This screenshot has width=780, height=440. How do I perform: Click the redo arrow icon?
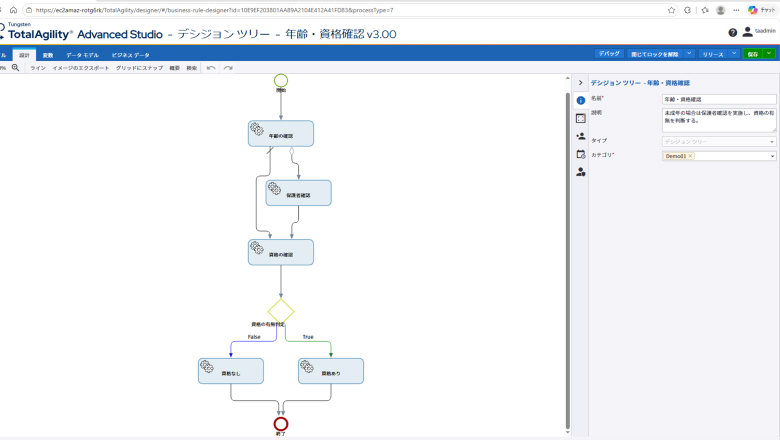(x=228, y=68)
